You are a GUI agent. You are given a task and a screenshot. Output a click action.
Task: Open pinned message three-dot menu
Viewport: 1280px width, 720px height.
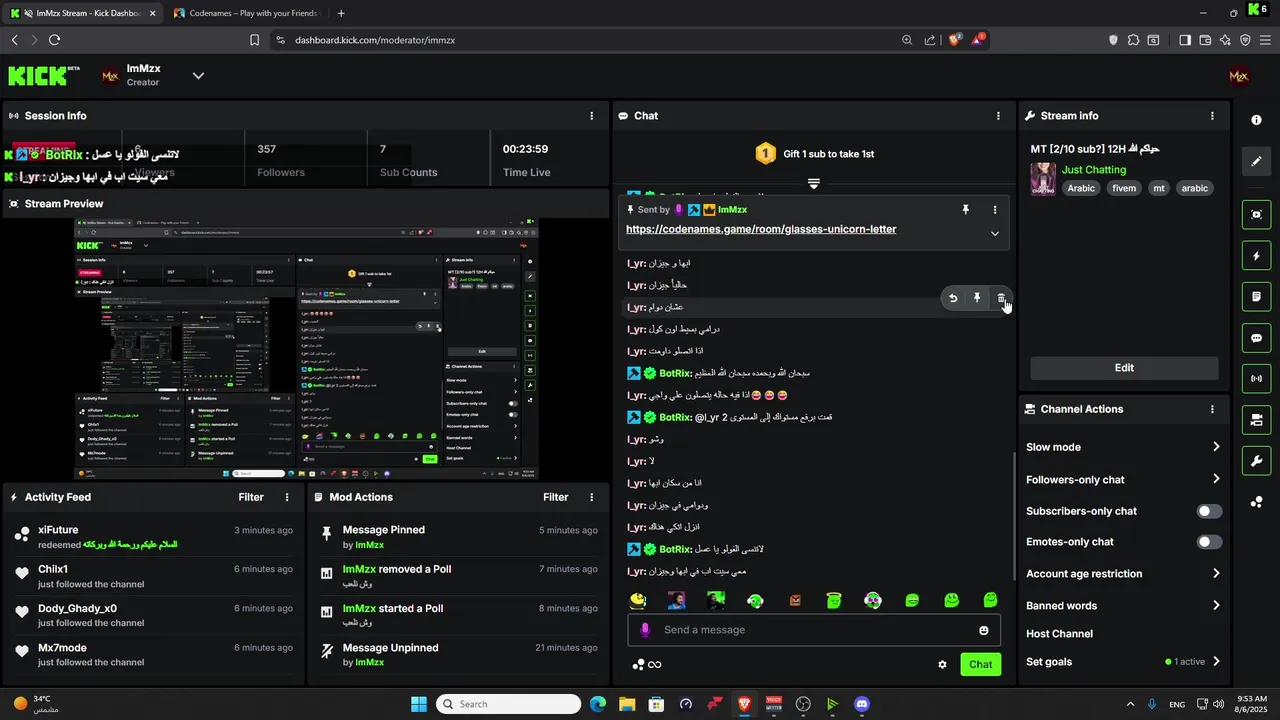point(994,210)
